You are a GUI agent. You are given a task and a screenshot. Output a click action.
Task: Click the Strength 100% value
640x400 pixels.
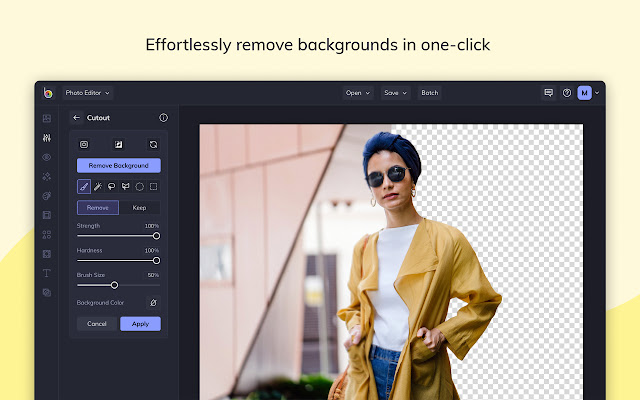(152, 226)
